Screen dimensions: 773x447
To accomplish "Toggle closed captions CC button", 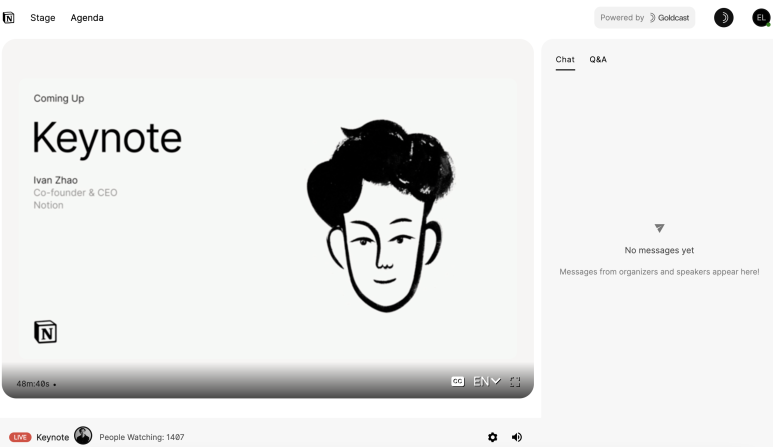I will (x=457, y=381).
